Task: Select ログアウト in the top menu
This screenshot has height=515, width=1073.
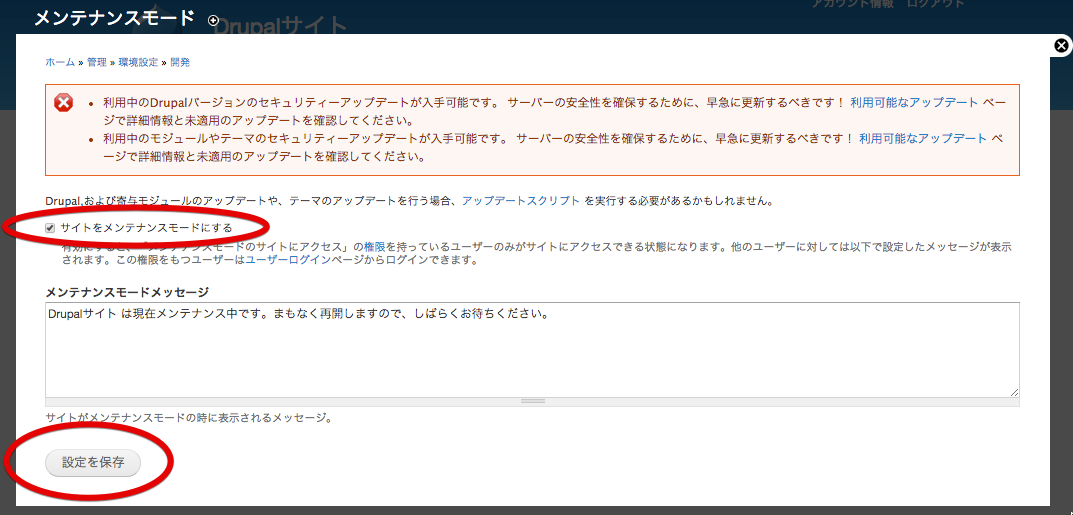Action: tap(935, 4)
